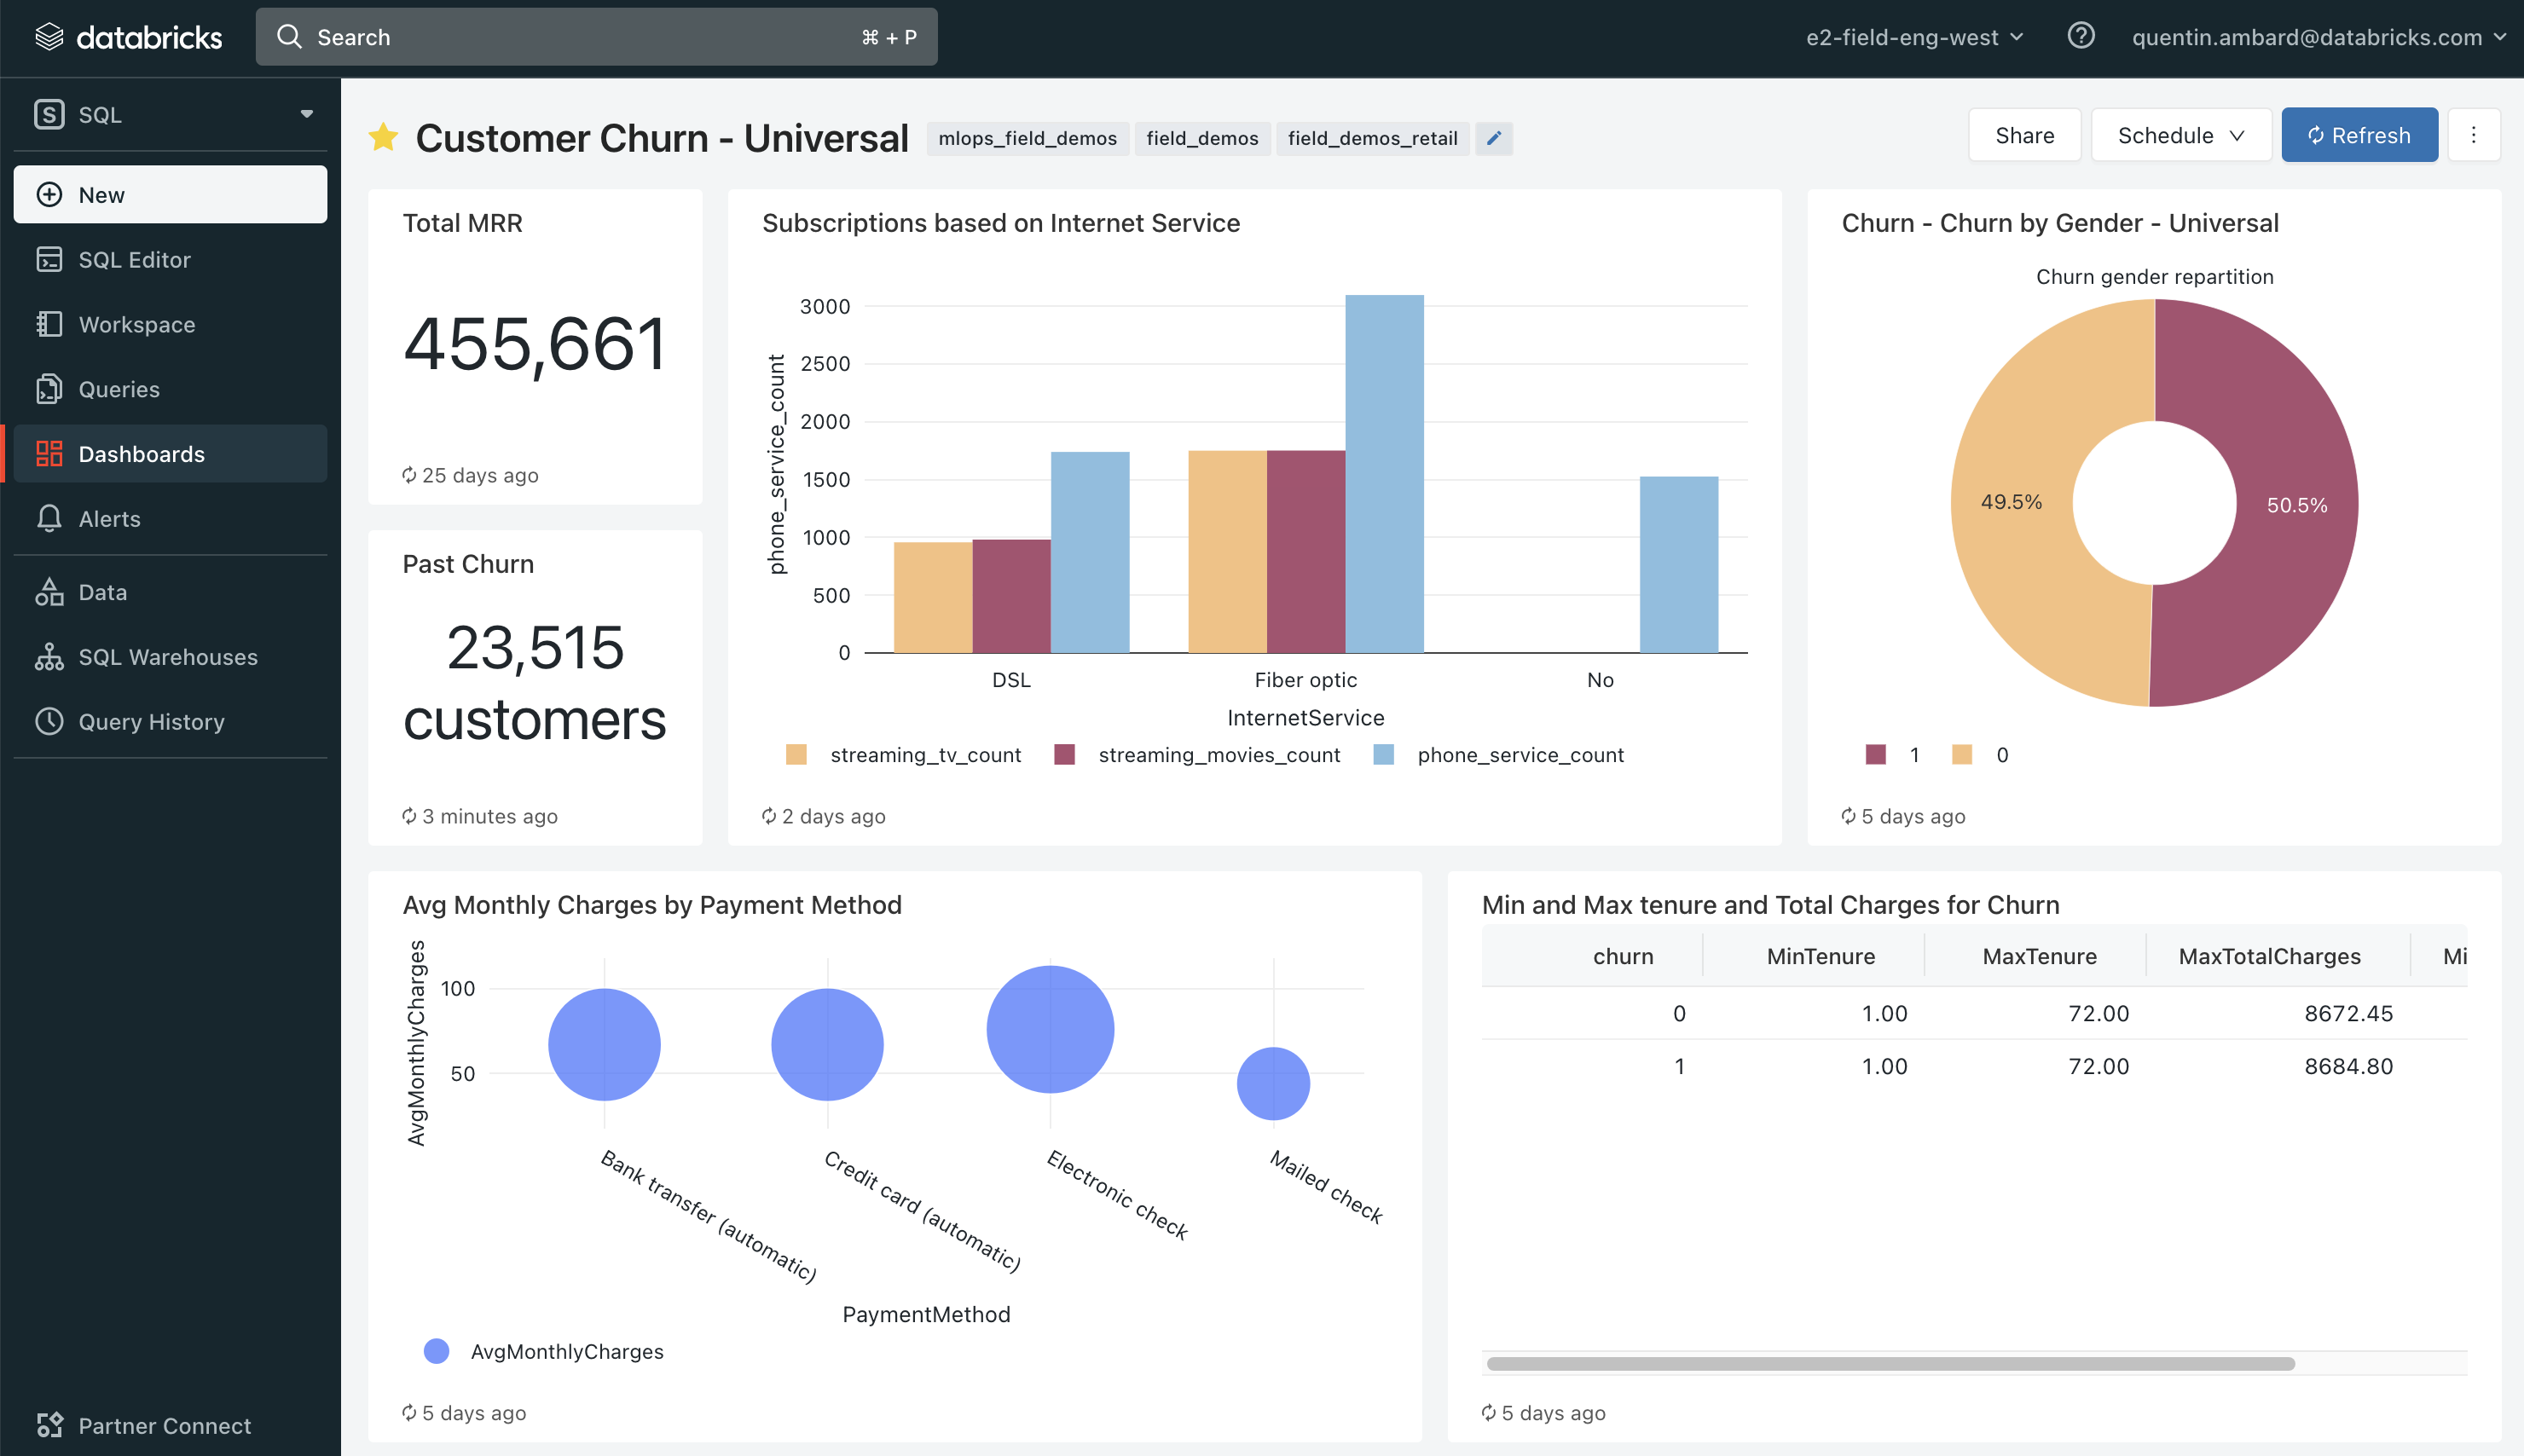Toggle phone_service_count legend series

tap(1499, 755)
